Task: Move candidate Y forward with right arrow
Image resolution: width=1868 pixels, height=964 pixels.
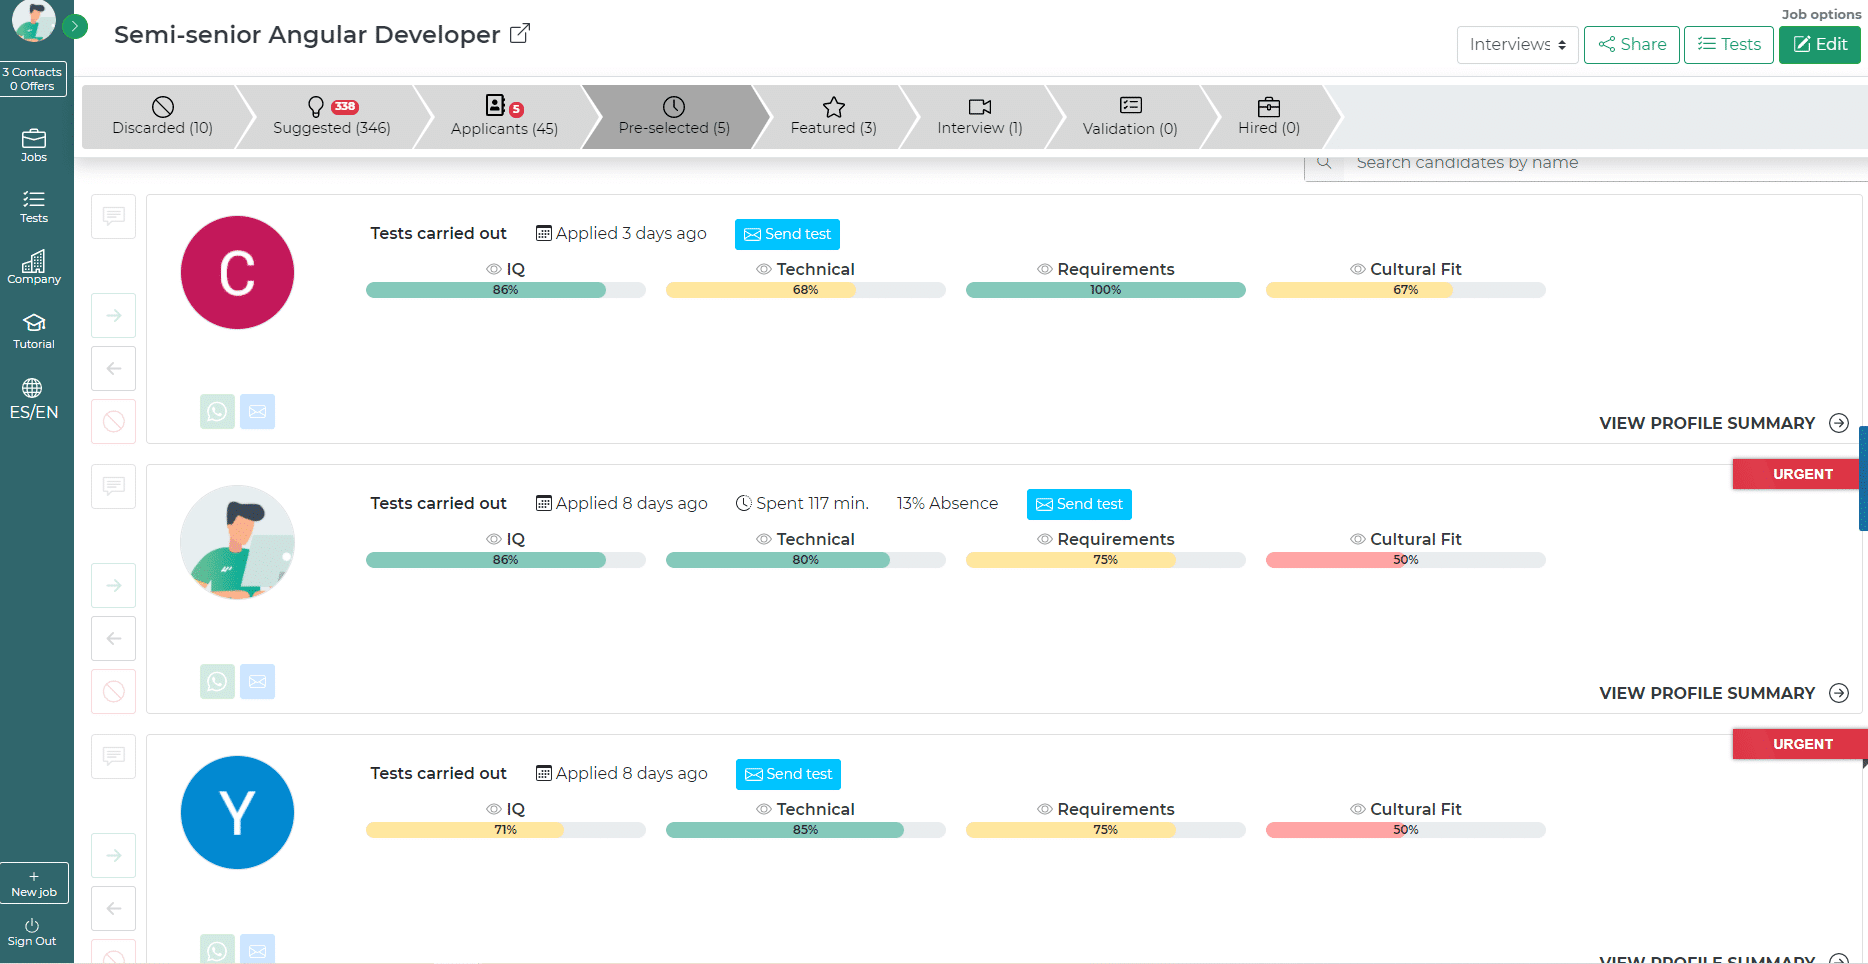Action: 114,856
